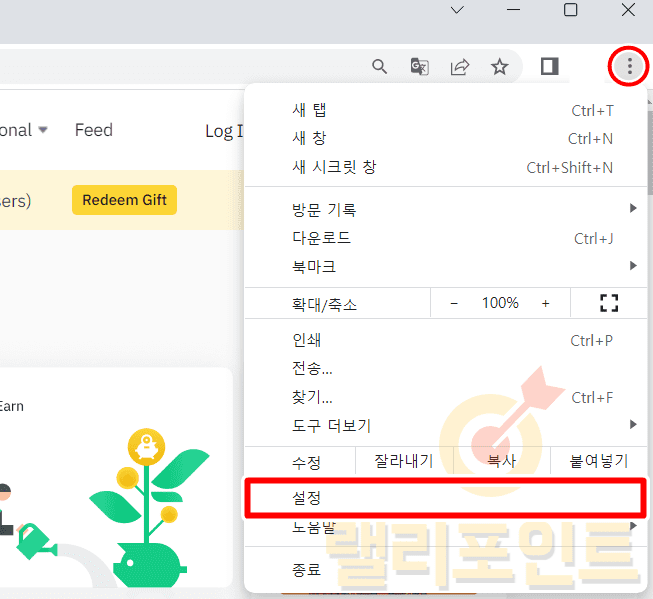This screenshot has height=599, width=653.
Task: Click 잘라내기 in the edit row
Action: (403, 461)
